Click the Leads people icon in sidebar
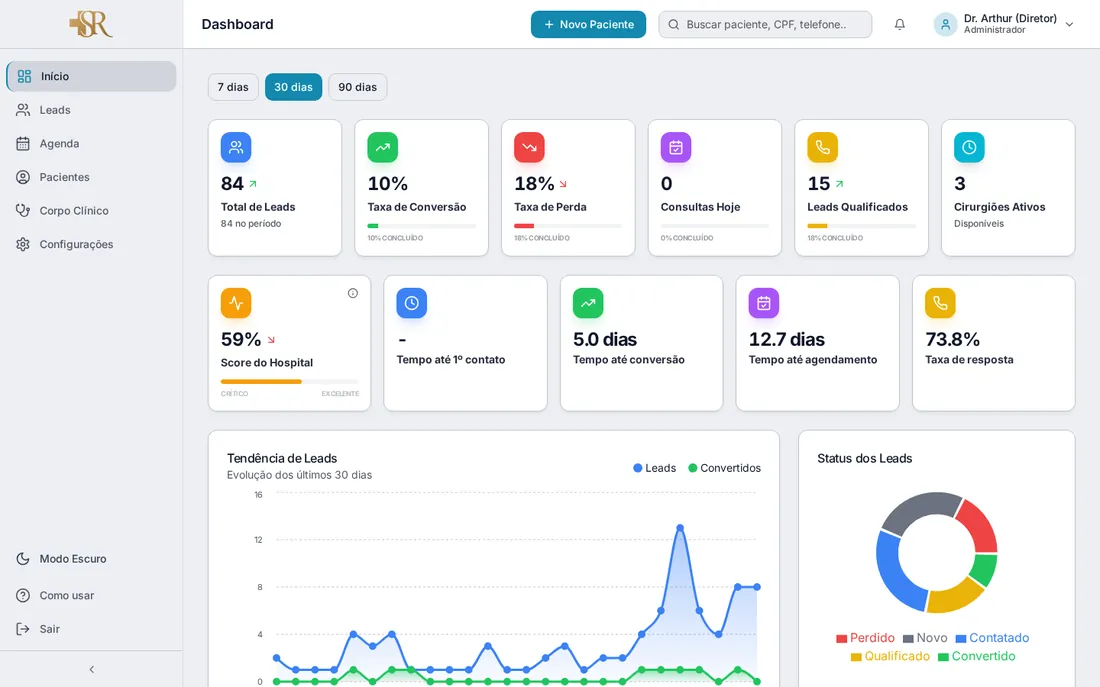The width and height of the screenshot is (1100, 687). (x=23, y=110)
